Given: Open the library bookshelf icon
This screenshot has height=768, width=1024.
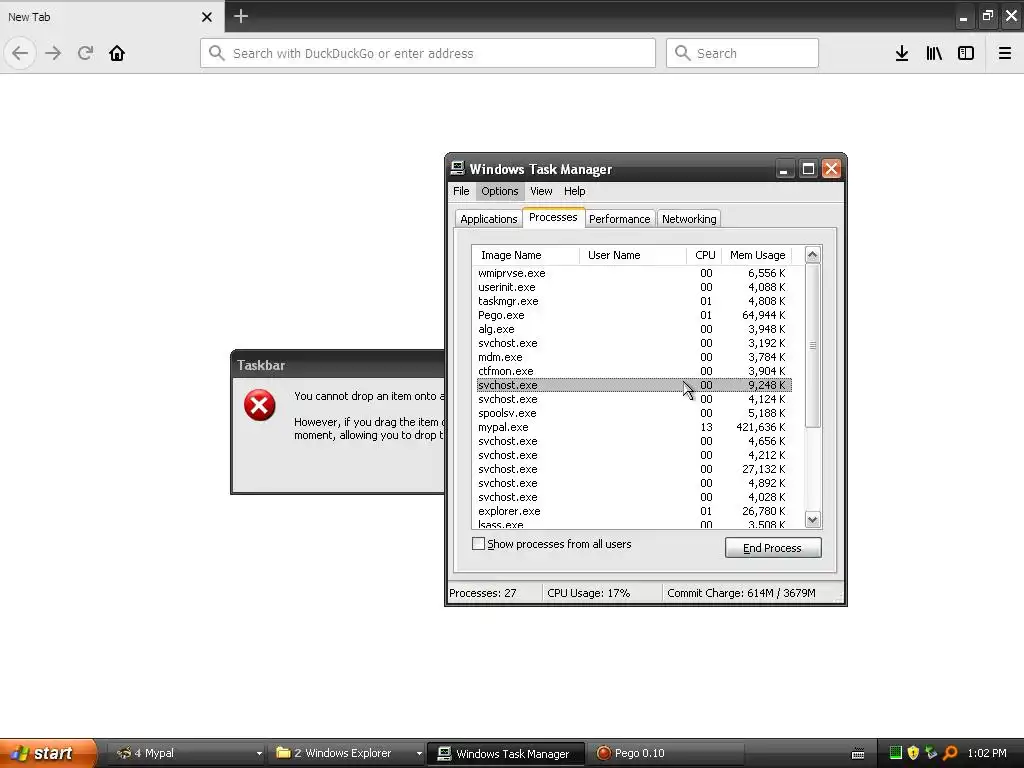Looking at the screenshot, I should pyautogui.click(x=934, y=53).
